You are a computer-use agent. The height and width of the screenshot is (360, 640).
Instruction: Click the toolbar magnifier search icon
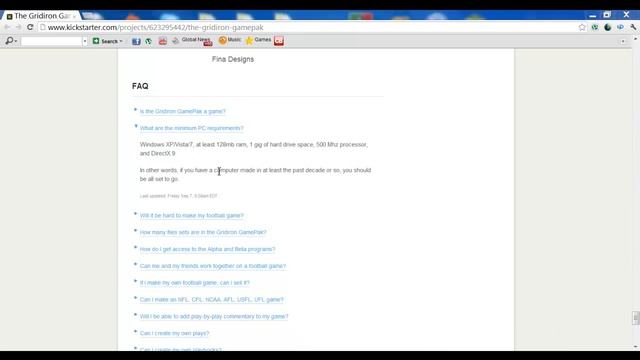pos(9,41)
